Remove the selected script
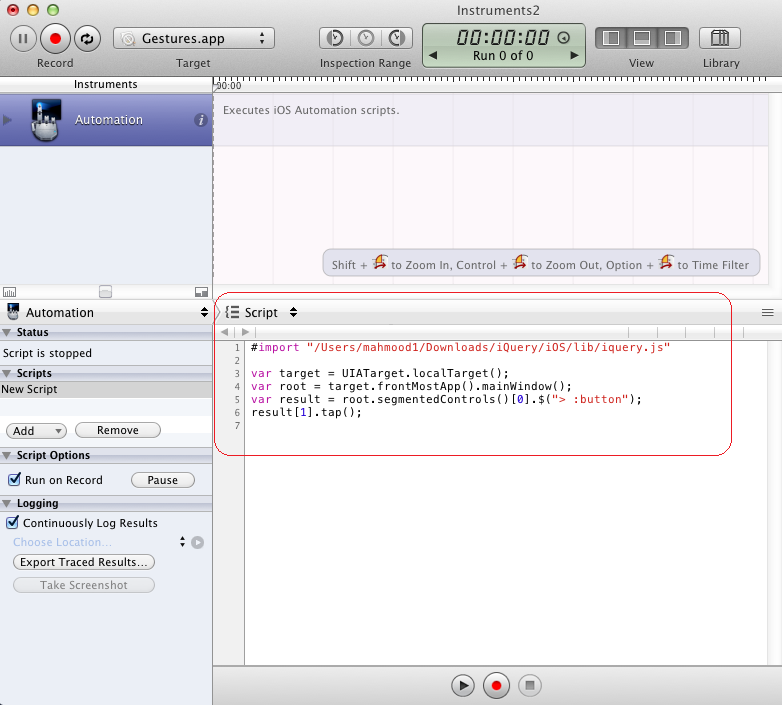This screenshot has height=705, width=782. 118,430
